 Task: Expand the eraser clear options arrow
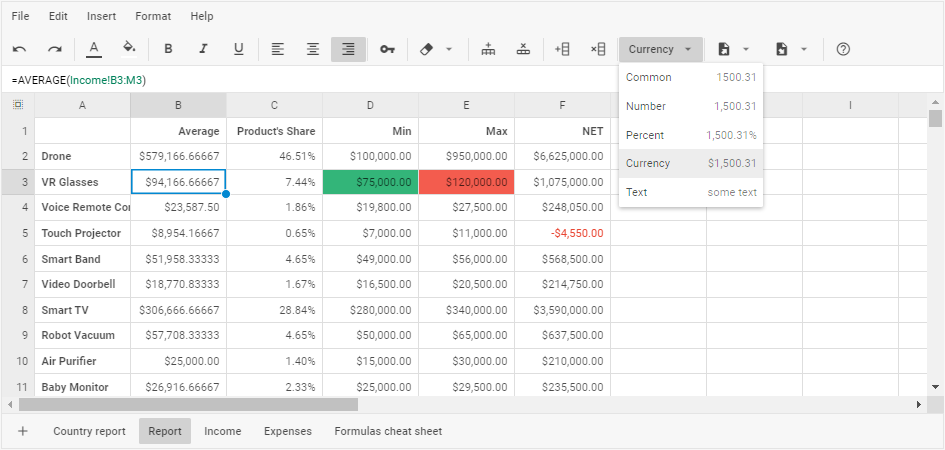(x=449, y=49)
